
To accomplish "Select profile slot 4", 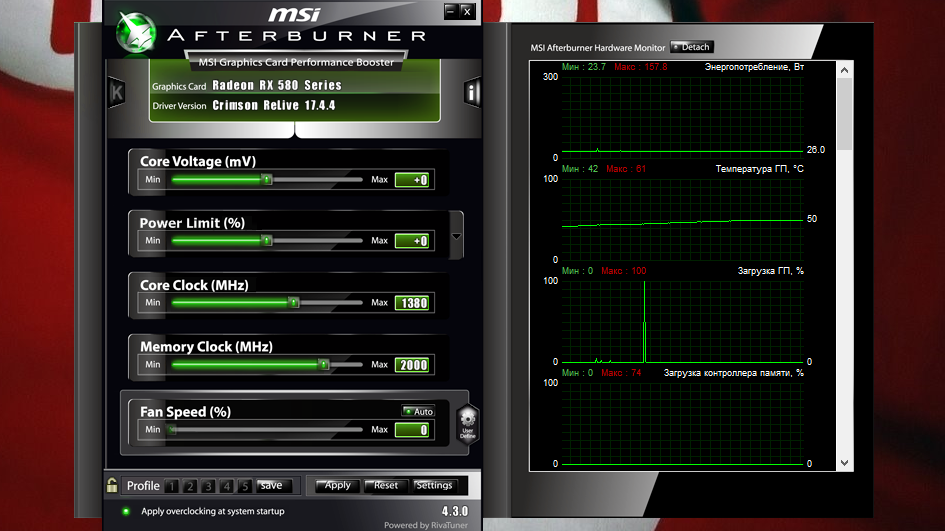I will (227, 486).
